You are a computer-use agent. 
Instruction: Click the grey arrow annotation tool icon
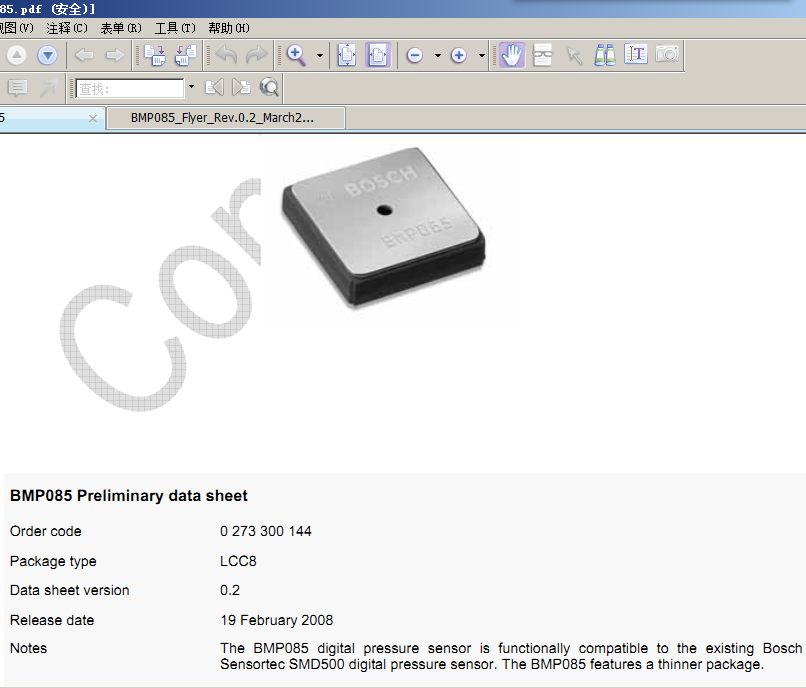(x=48, y=88)
